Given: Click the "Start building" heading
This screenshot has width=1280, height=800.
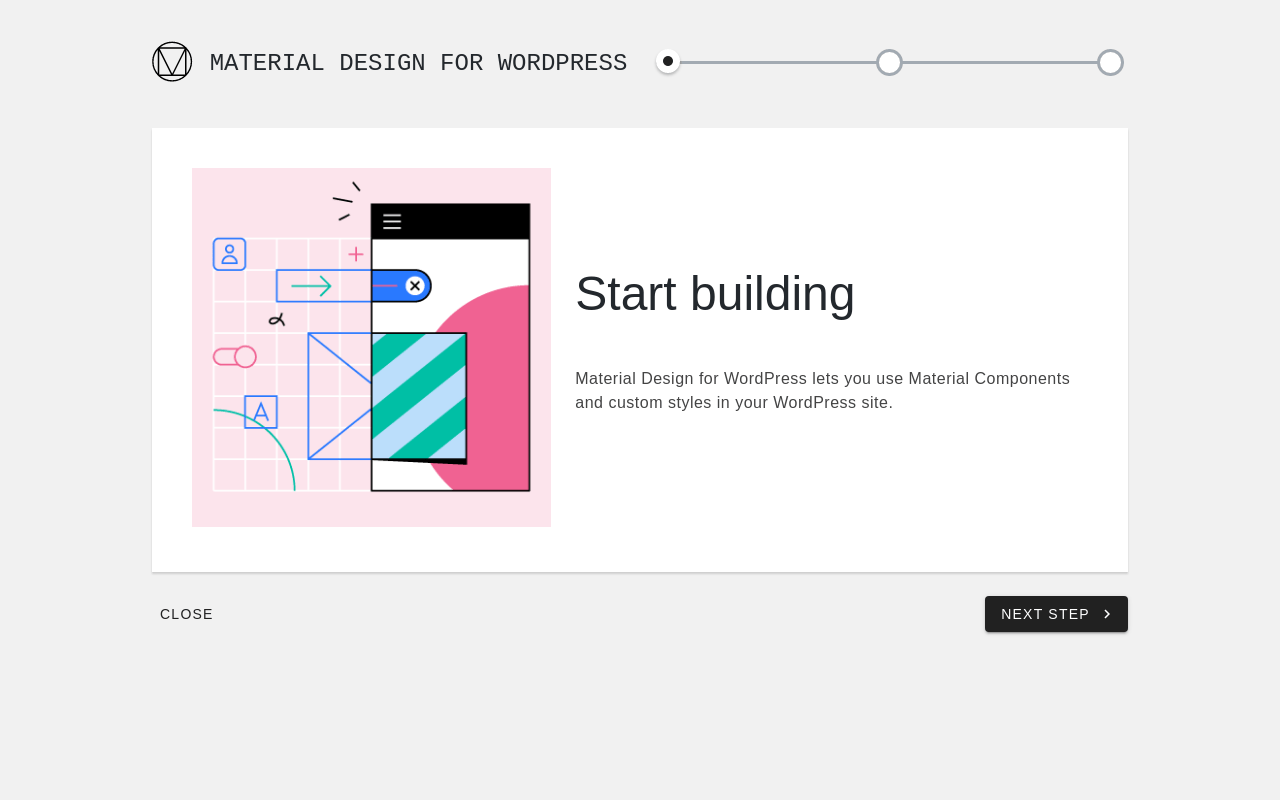Looking at the screenshot, I should (x=715, y=294).
